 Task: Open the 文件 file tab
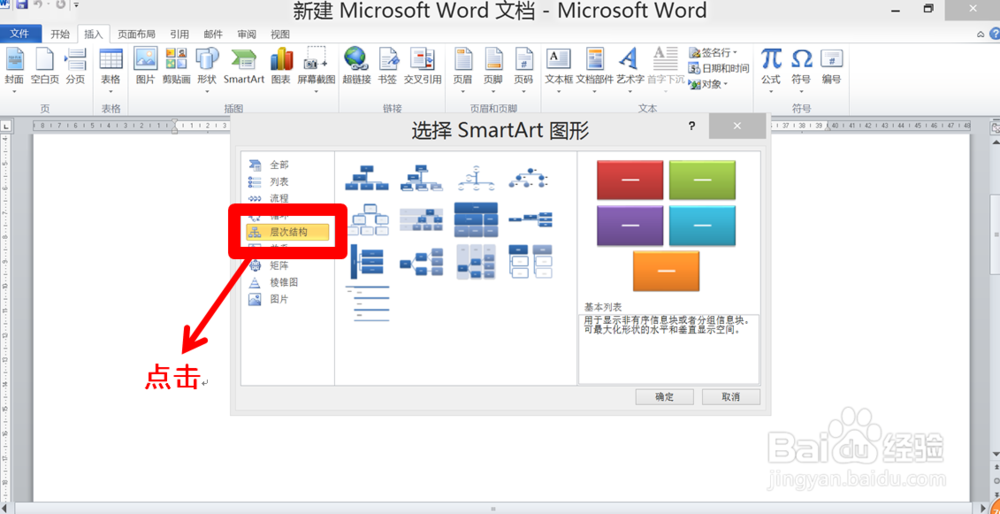click(x=20, y=34)
